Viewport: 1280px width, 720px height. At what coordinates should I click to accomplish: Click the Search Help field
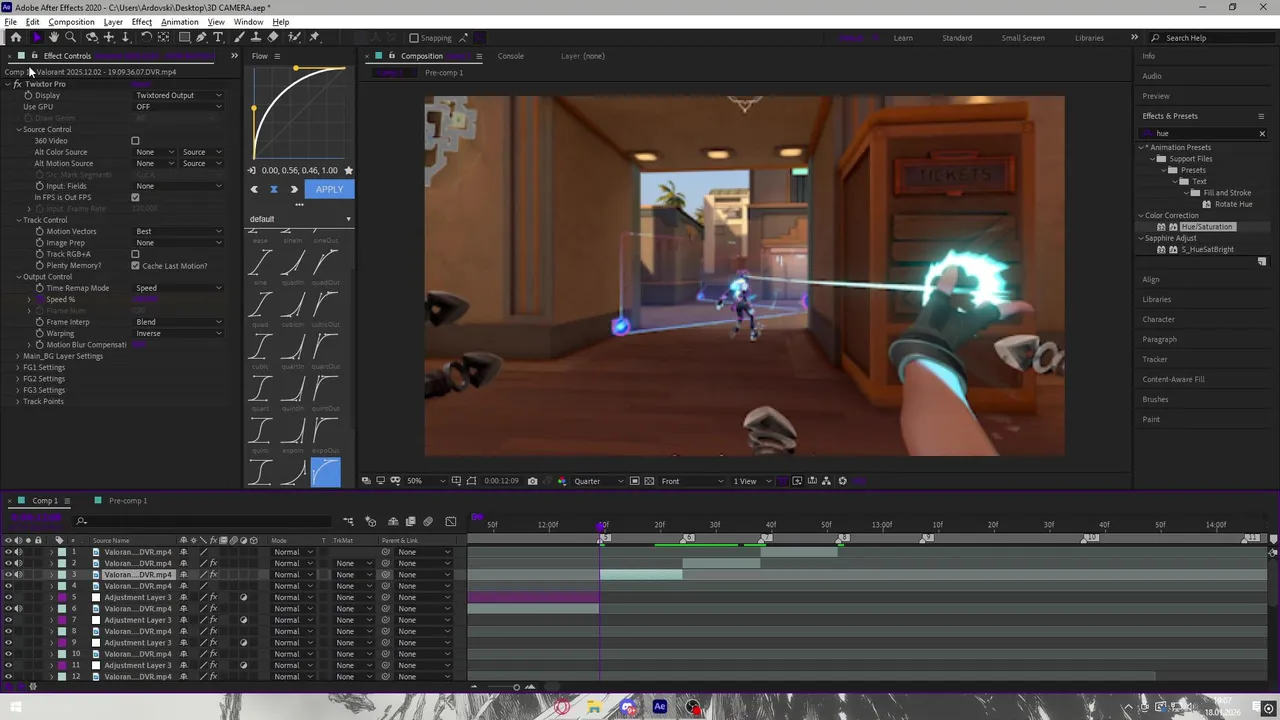[x=1213, y=38]
